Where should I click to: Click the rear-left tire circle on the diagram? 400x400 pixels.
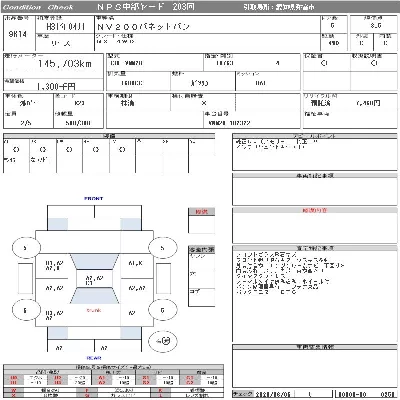click(x=26, y=310)
